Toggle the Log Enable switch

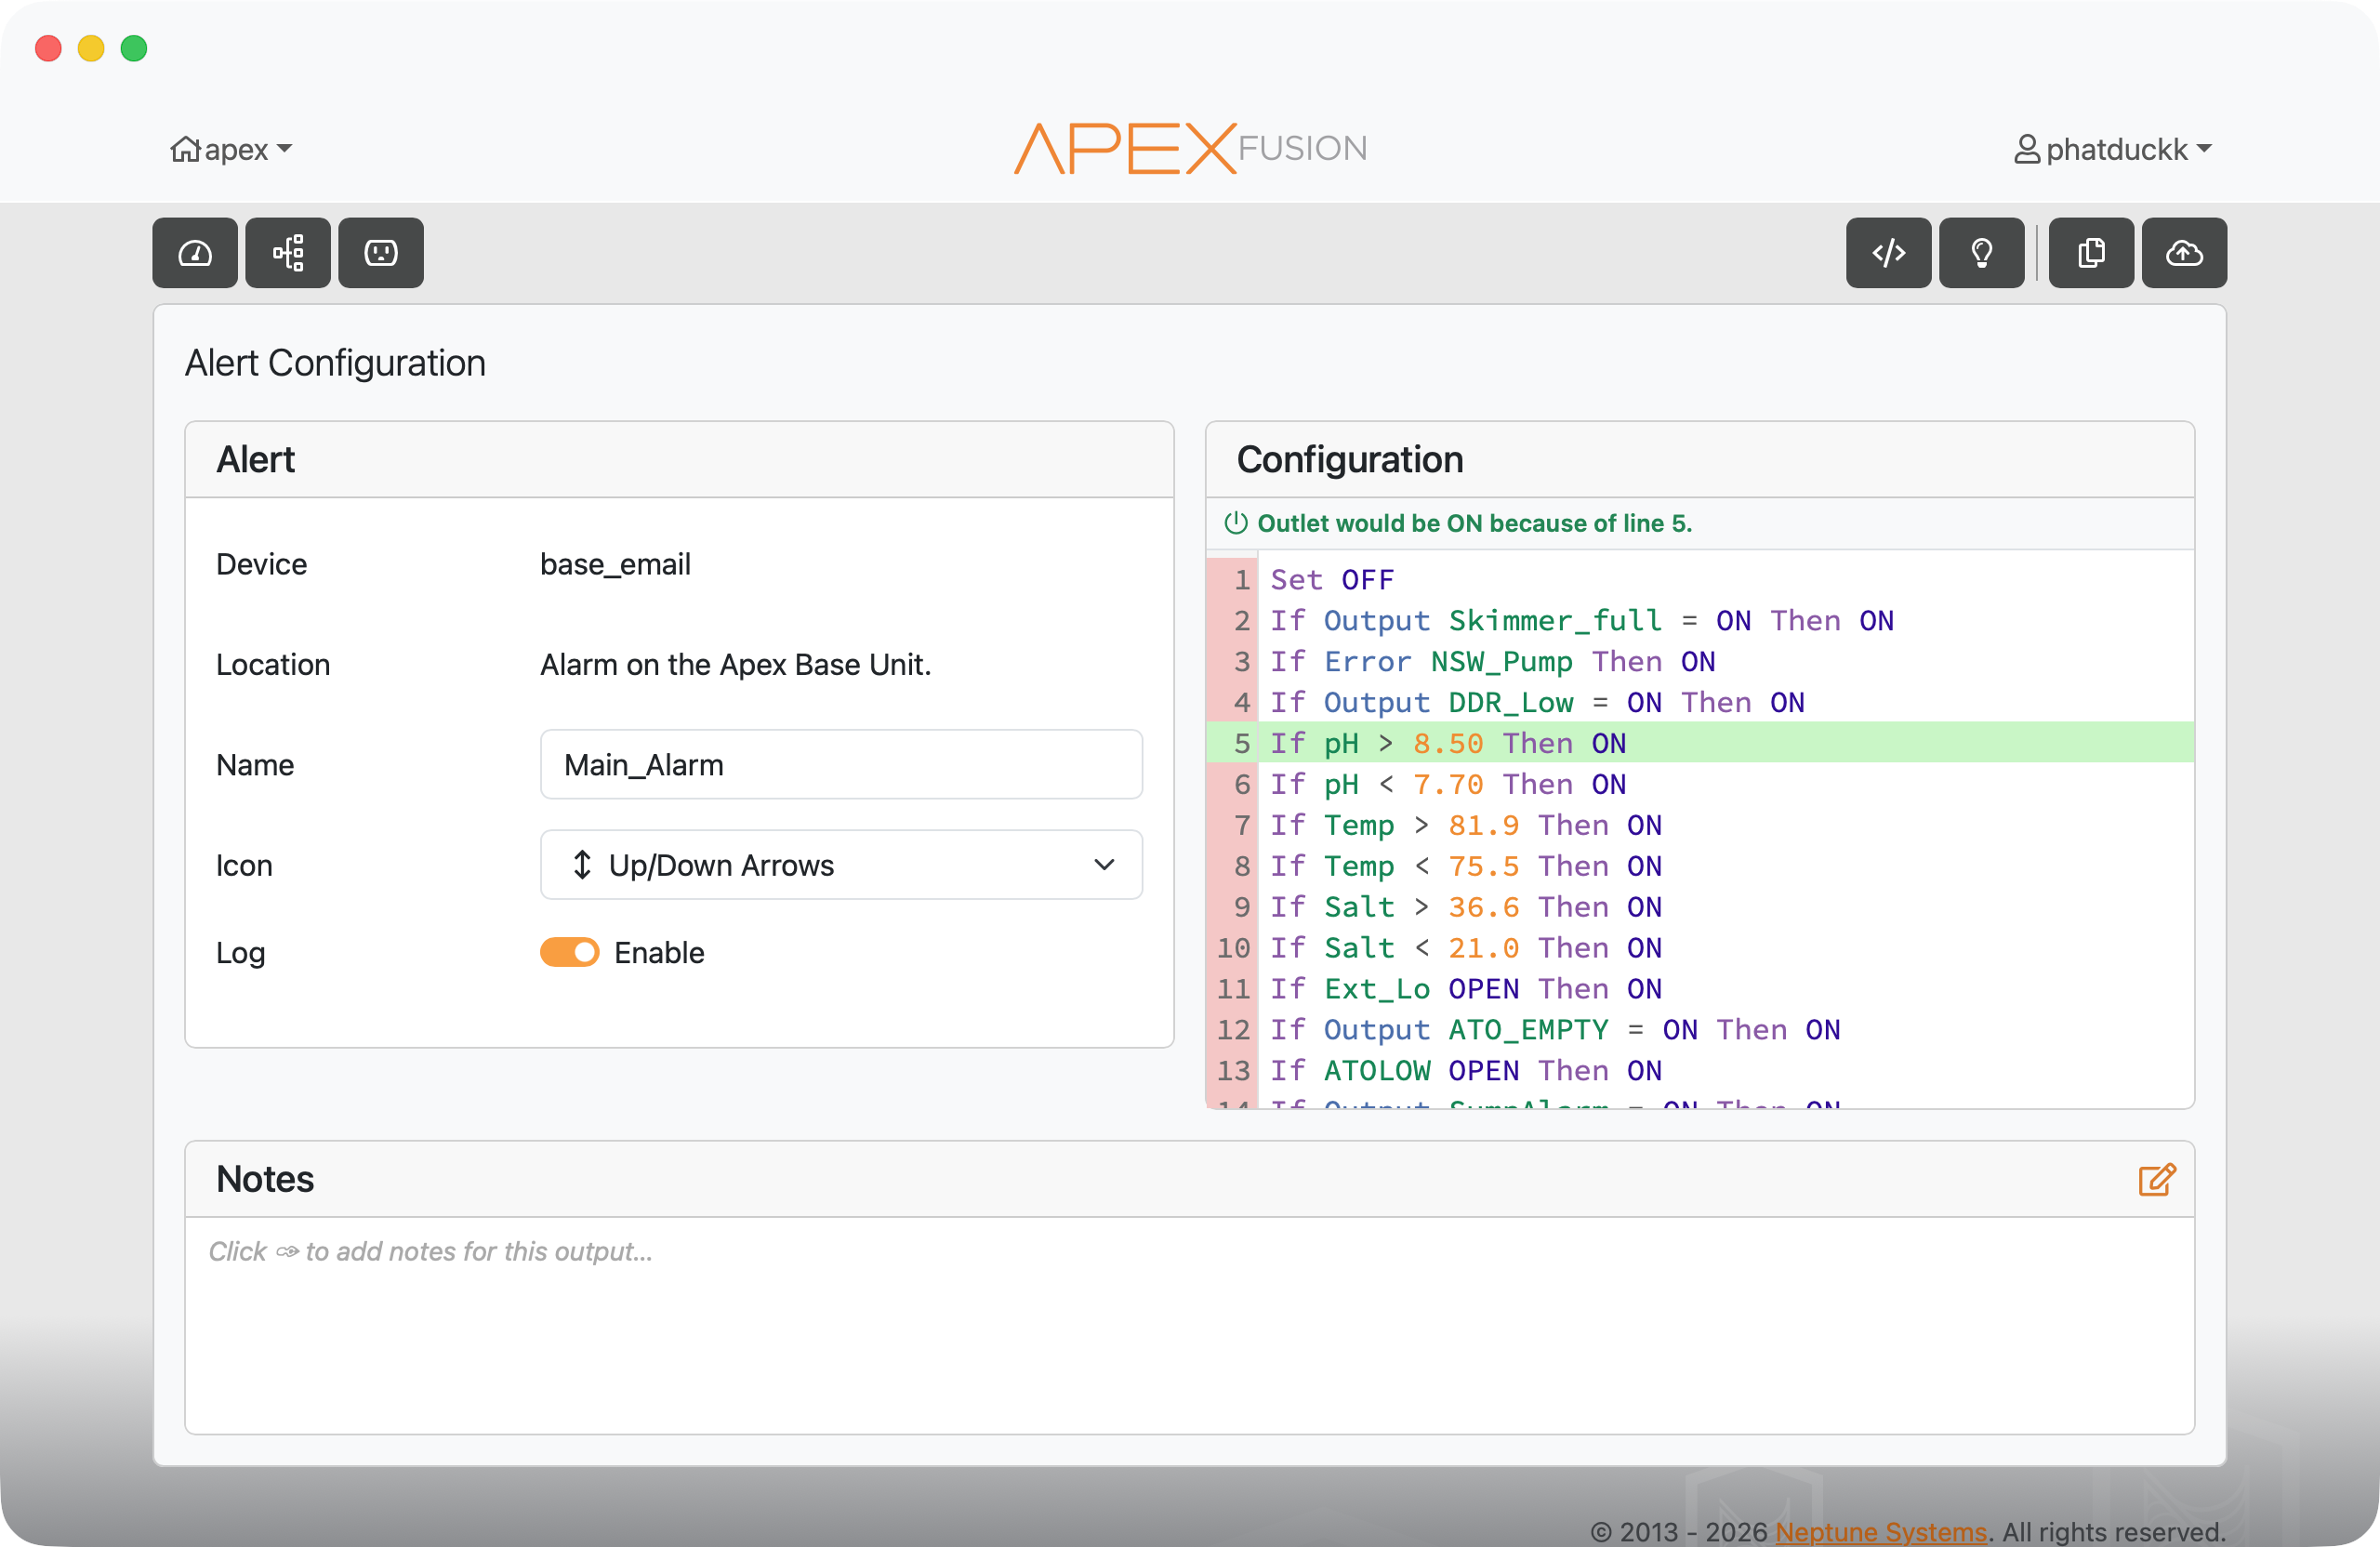click(x=569, y=952)
